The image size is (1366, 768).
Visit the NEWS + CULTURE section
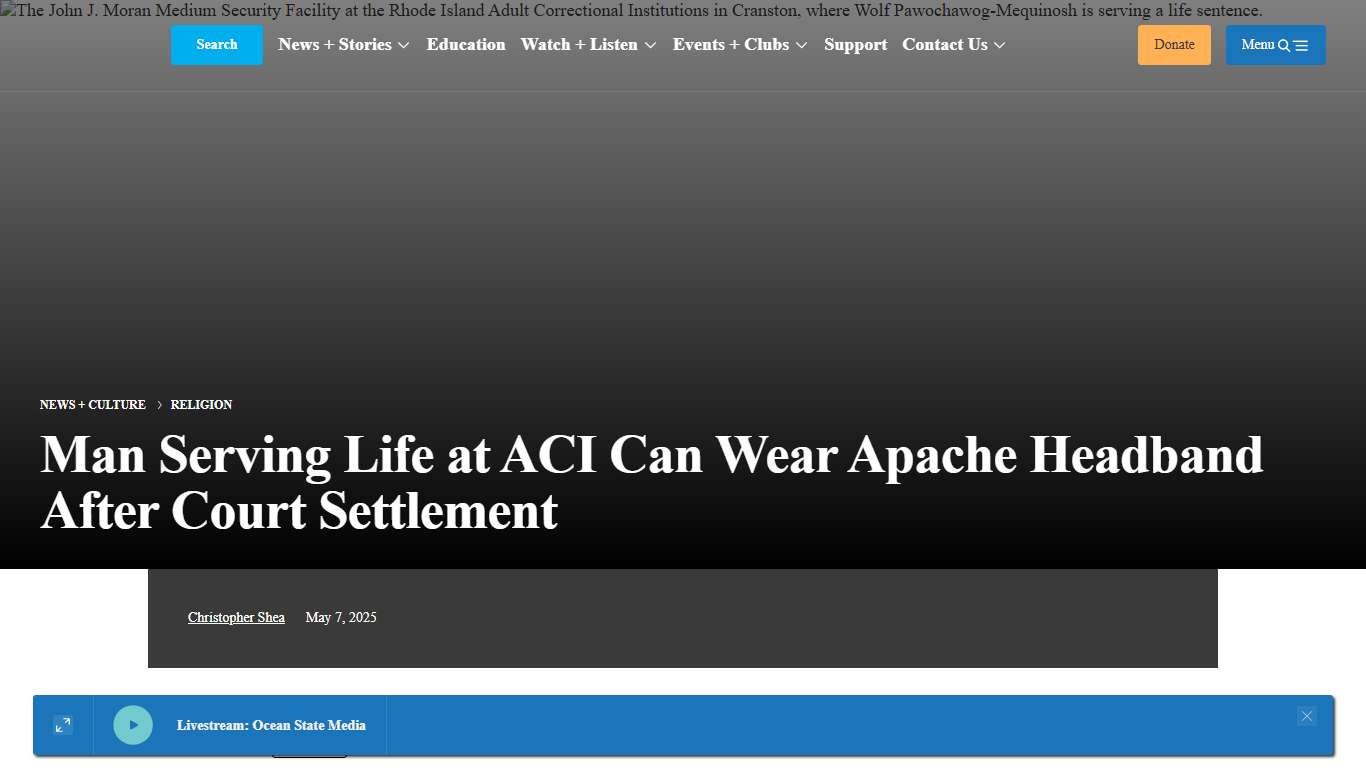92,404
